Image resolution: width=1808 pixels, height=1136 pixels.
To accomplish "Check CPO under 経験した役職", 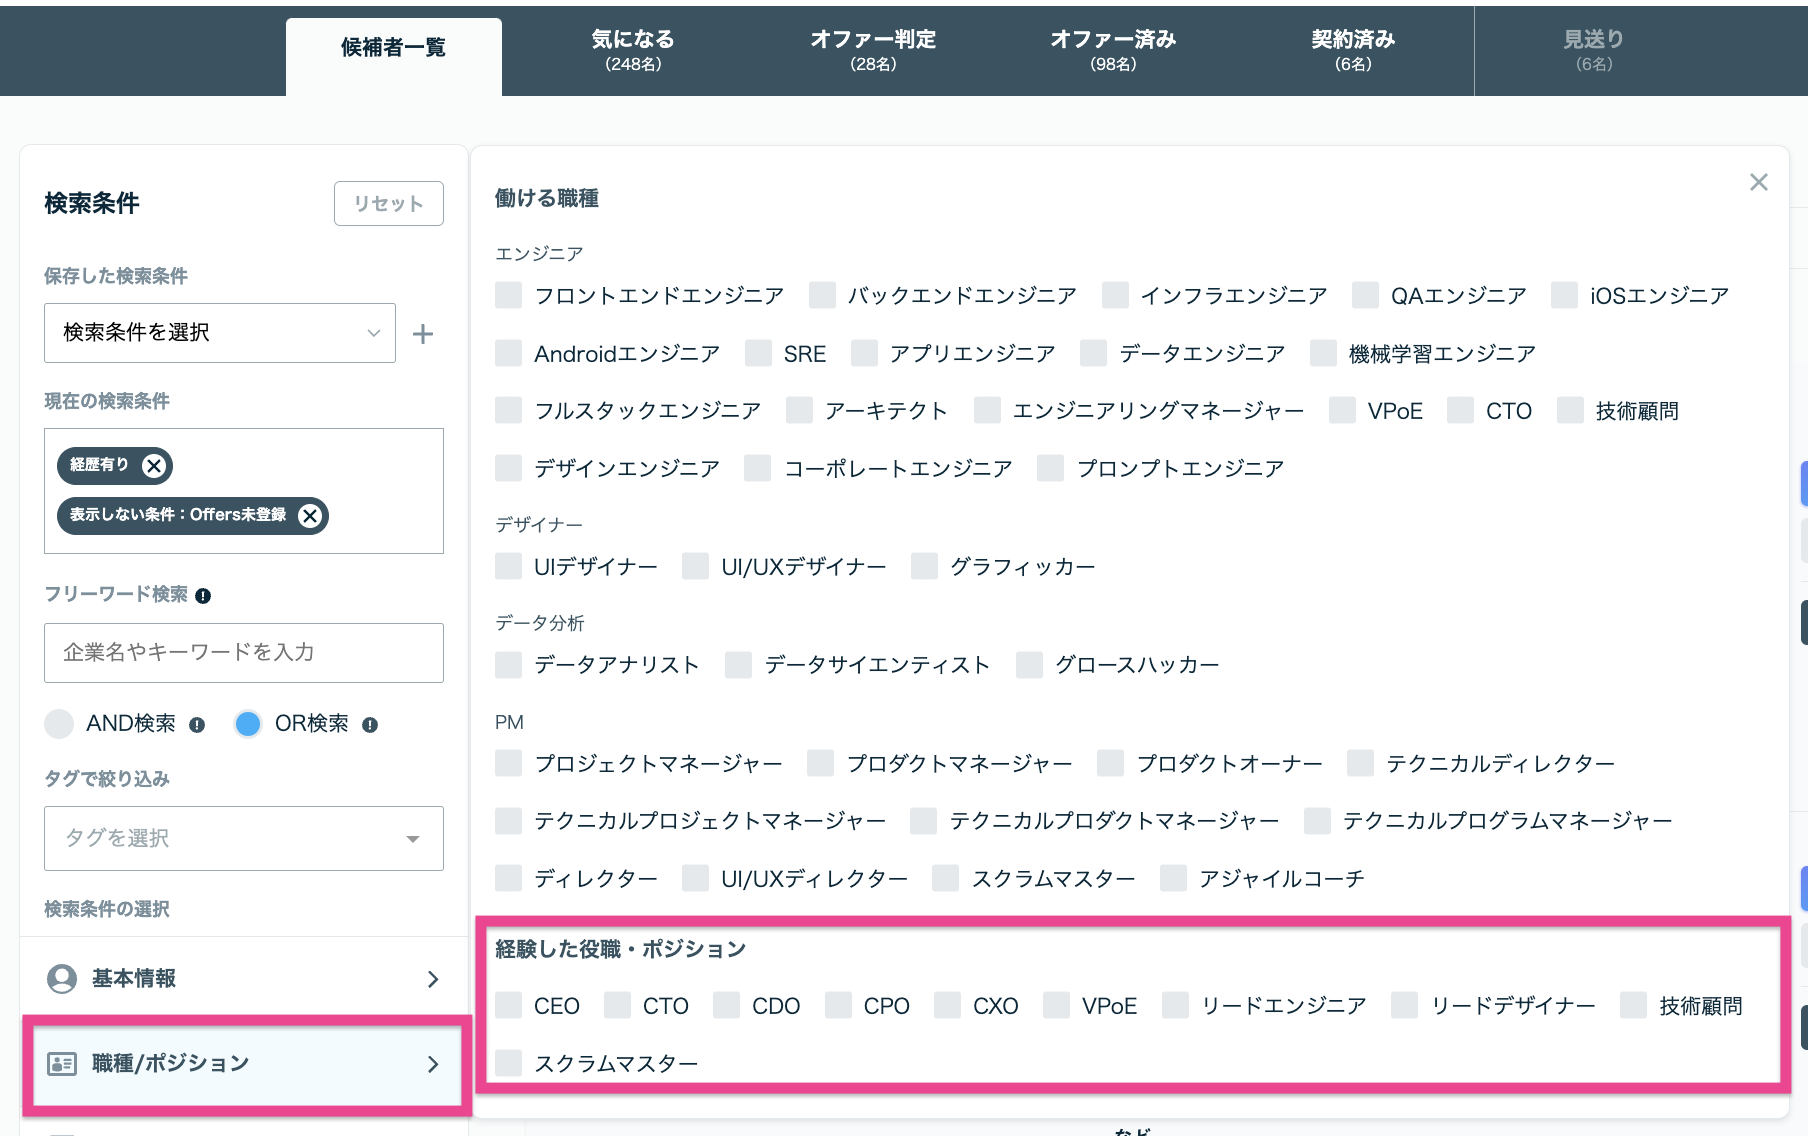I will [x=839, y=1005].
